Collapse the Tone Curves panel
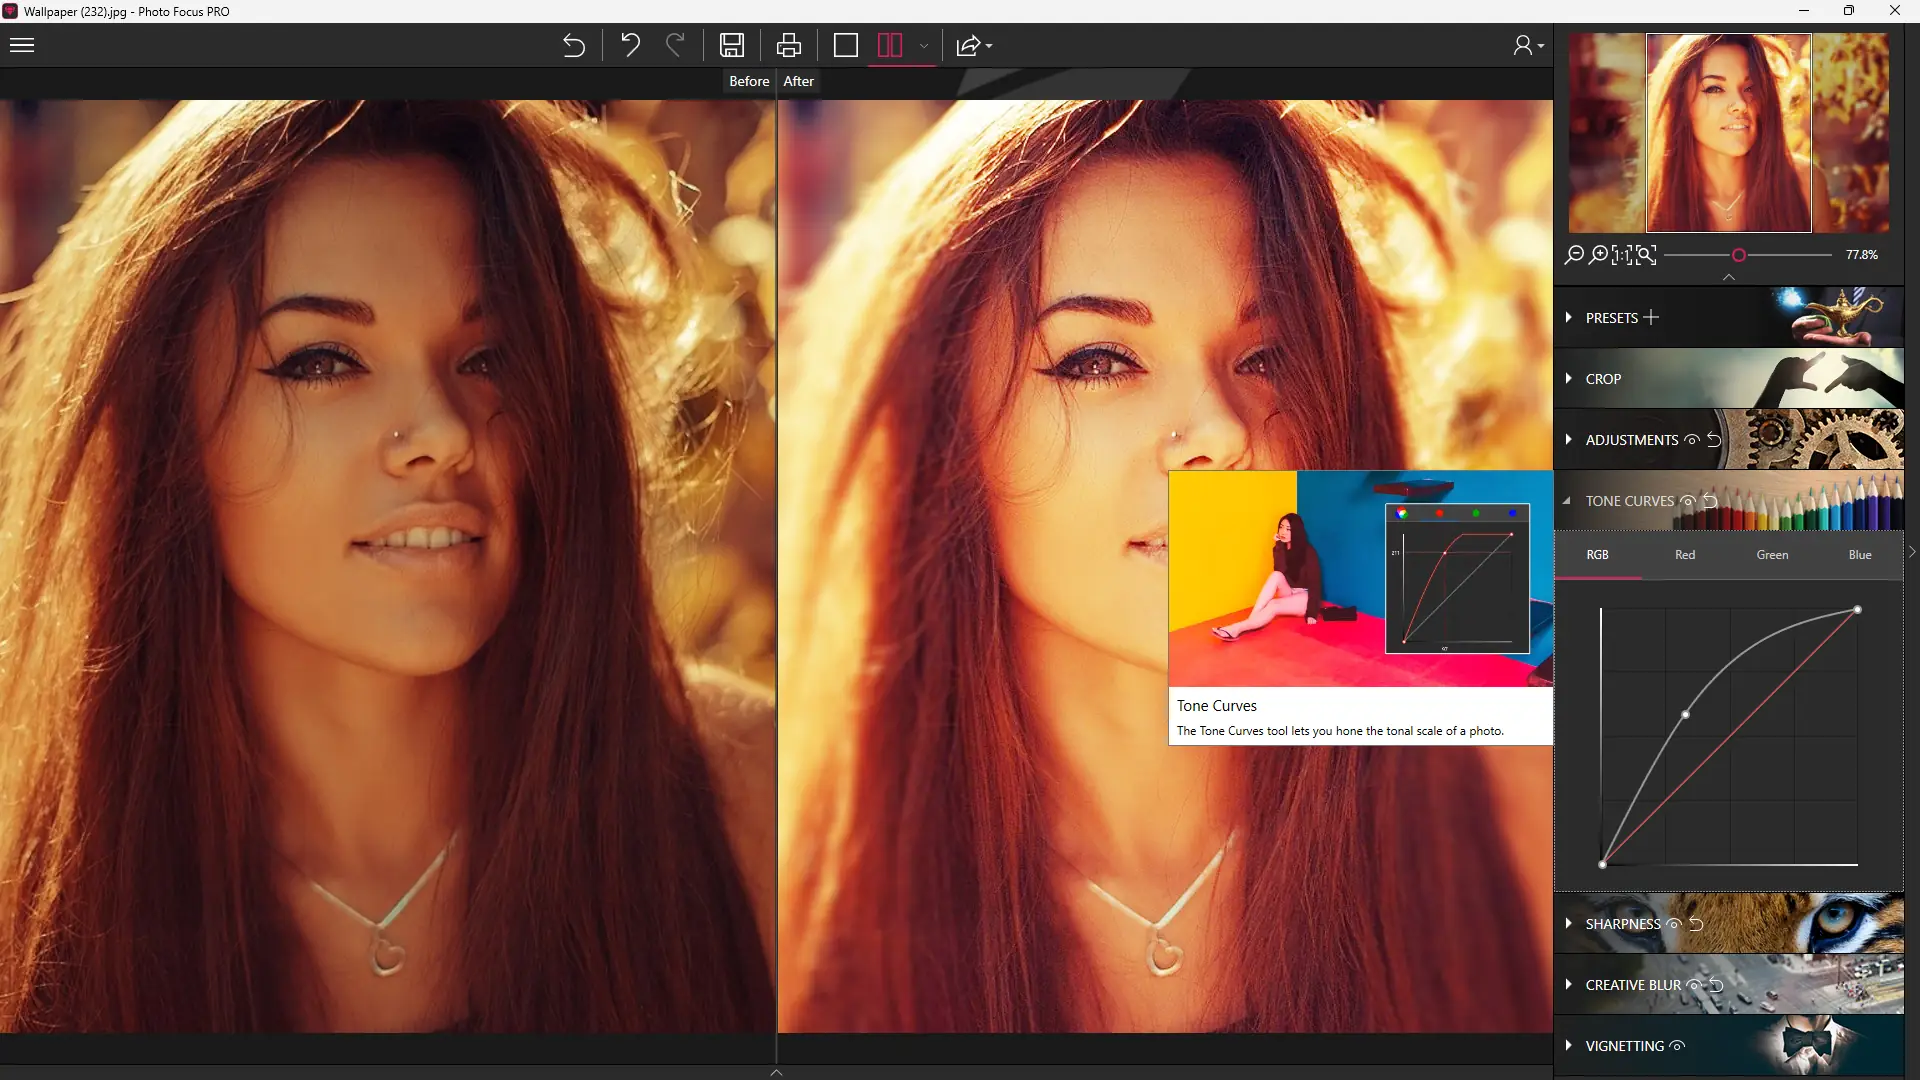 tap(1567, 501)
